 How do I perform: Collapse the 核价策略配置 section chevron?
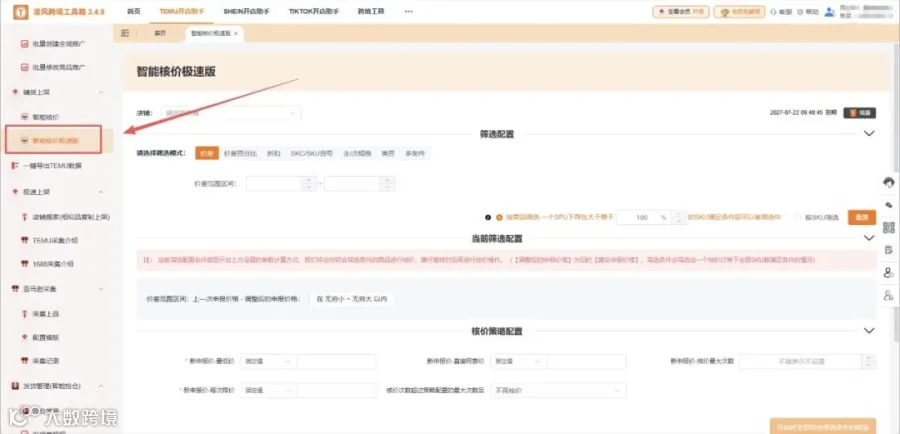coord(869,331)
